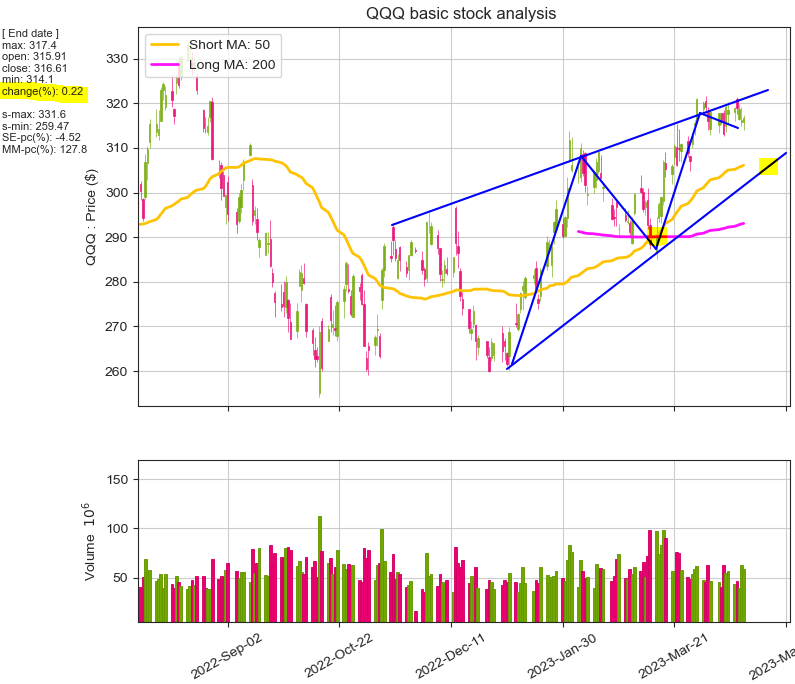Click the 330 price axis tick label
The image size is (795, 684).
[117, 59]
